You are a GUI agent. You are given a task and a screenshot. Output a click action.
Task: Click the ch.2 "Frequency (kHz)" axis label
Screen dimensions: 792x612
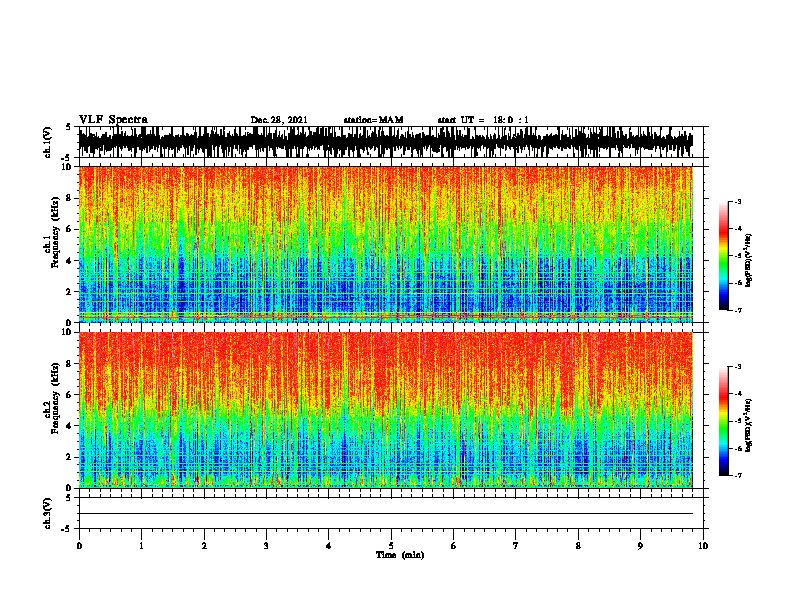(56, 398)
